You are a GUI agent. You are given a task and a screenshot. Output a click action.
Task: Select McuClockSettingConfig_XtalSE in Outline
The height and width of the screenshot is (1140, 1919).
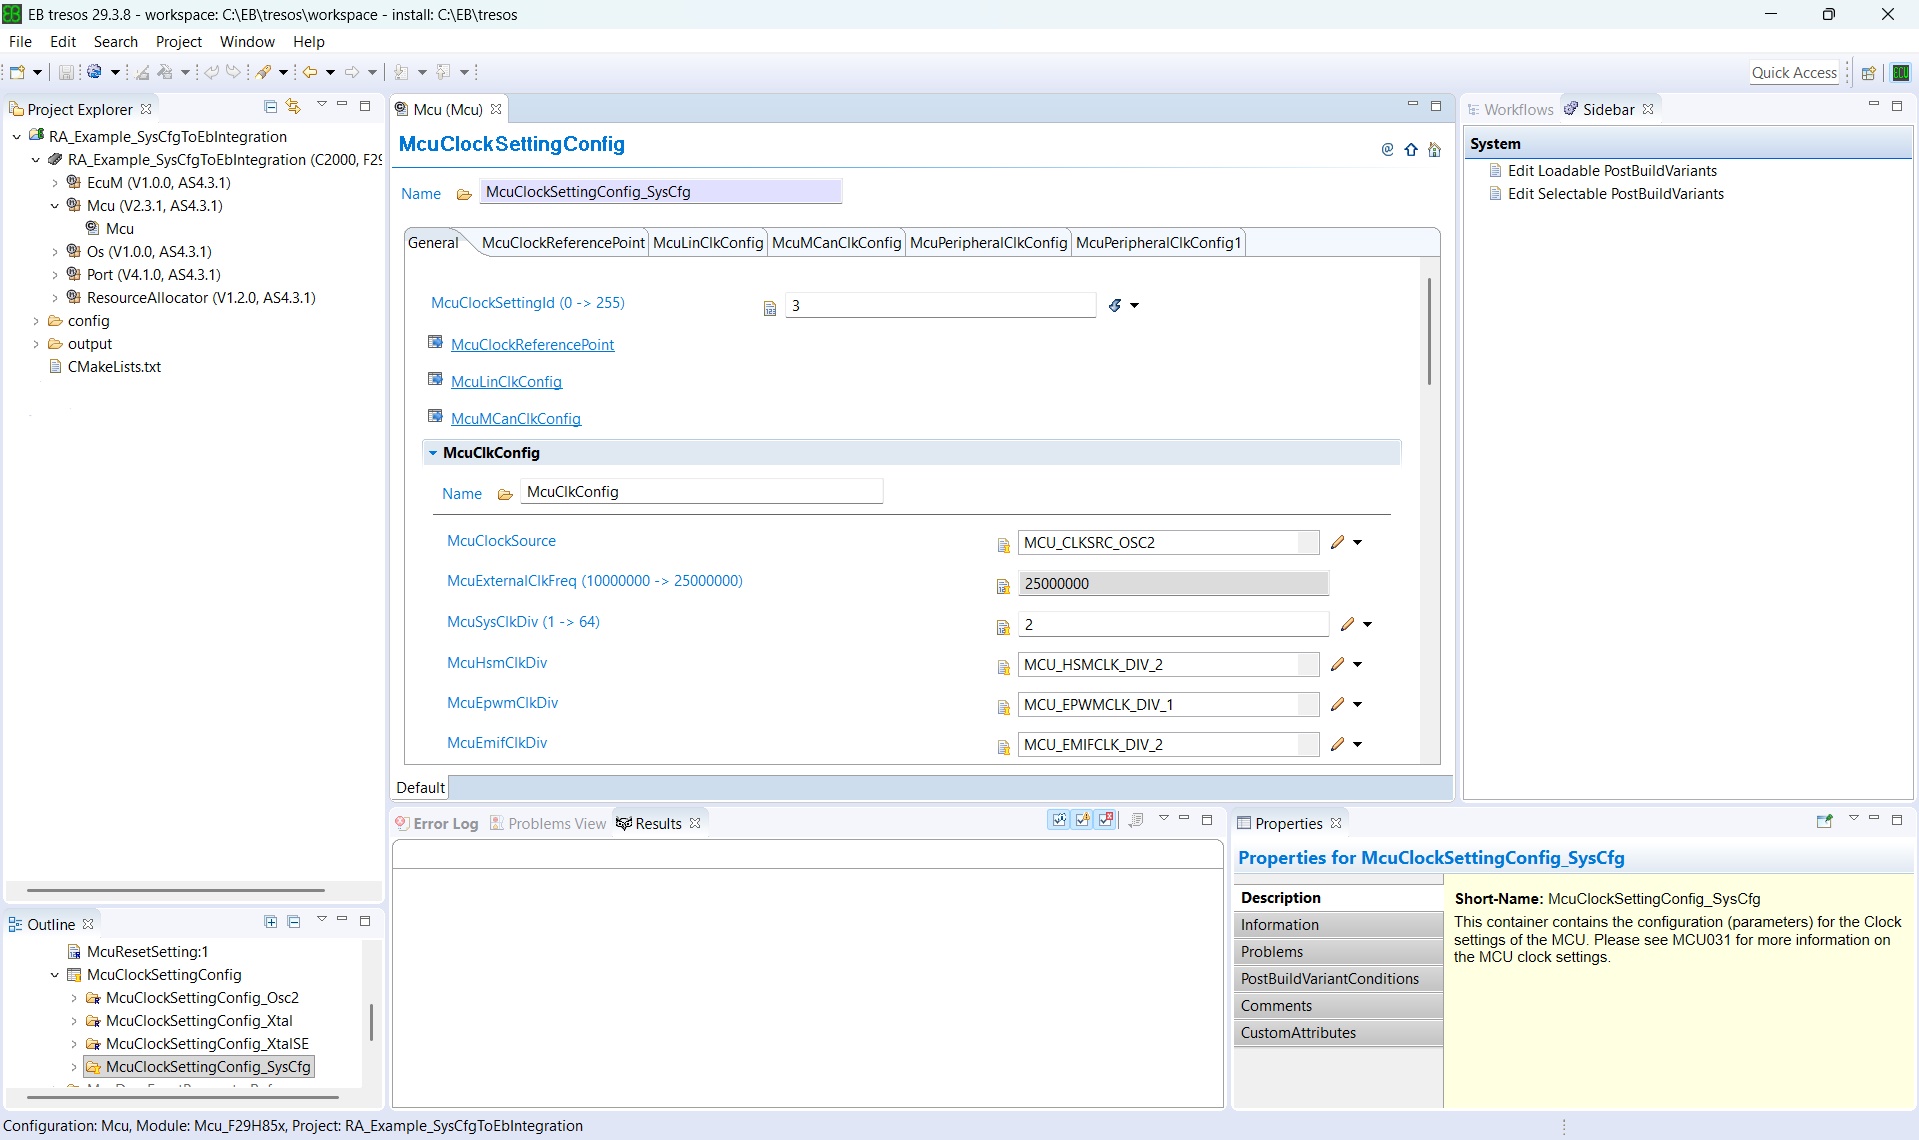click(x=207, y=1044)
